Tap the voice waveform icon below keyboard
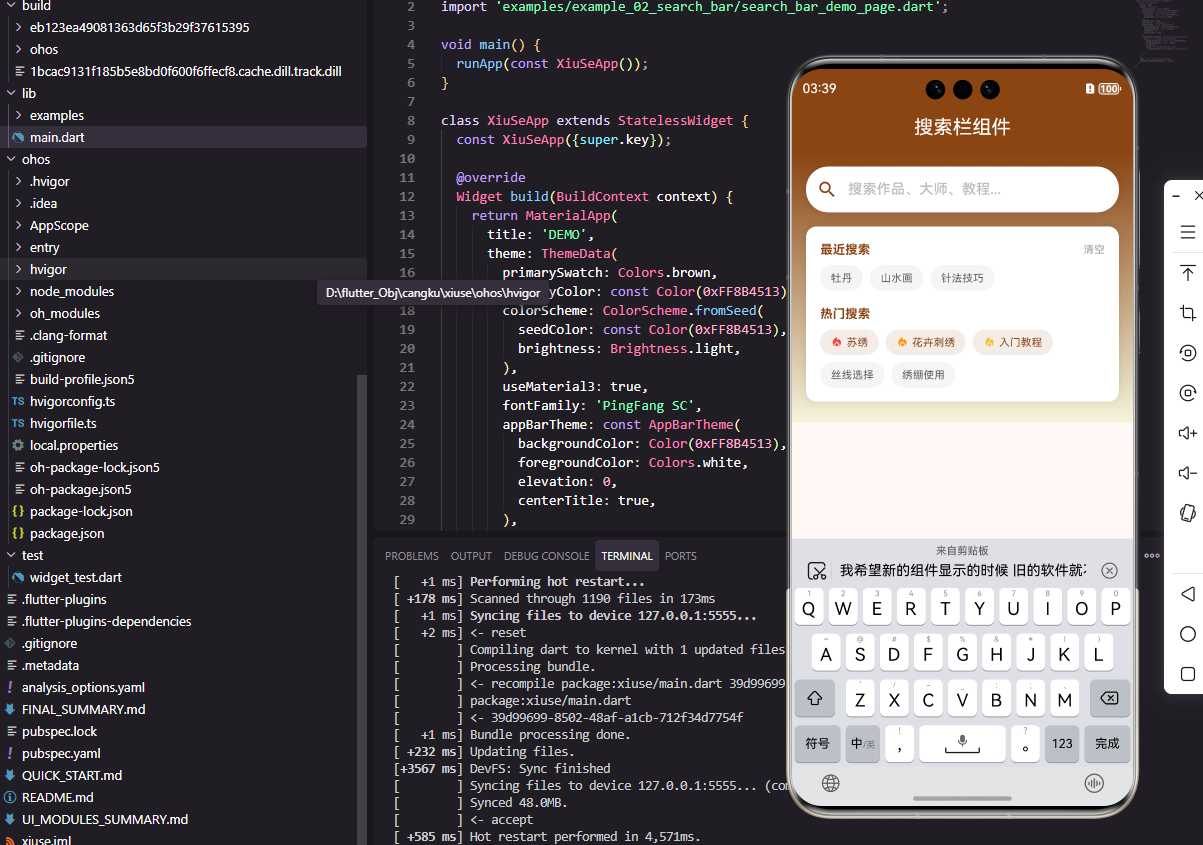The height and width of the screenshot is (845, 1203). point(1094,783)
